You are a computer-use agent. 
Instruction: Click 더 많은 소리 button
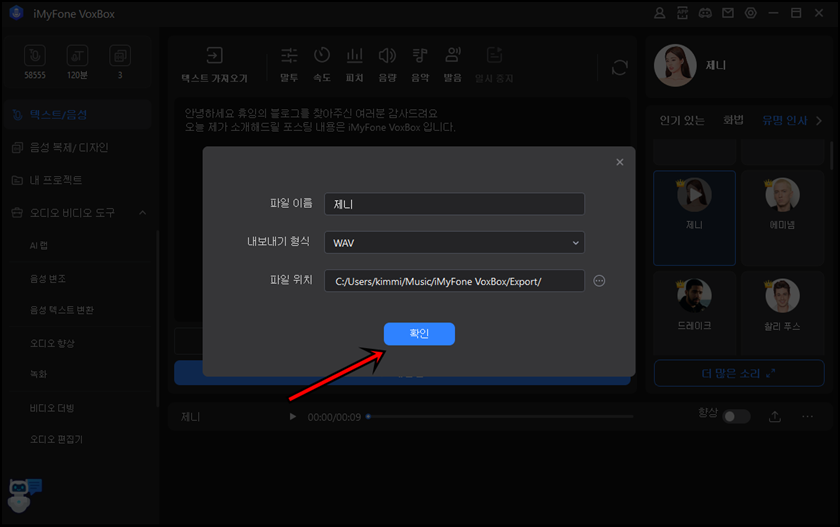click(x=739, y=373)
